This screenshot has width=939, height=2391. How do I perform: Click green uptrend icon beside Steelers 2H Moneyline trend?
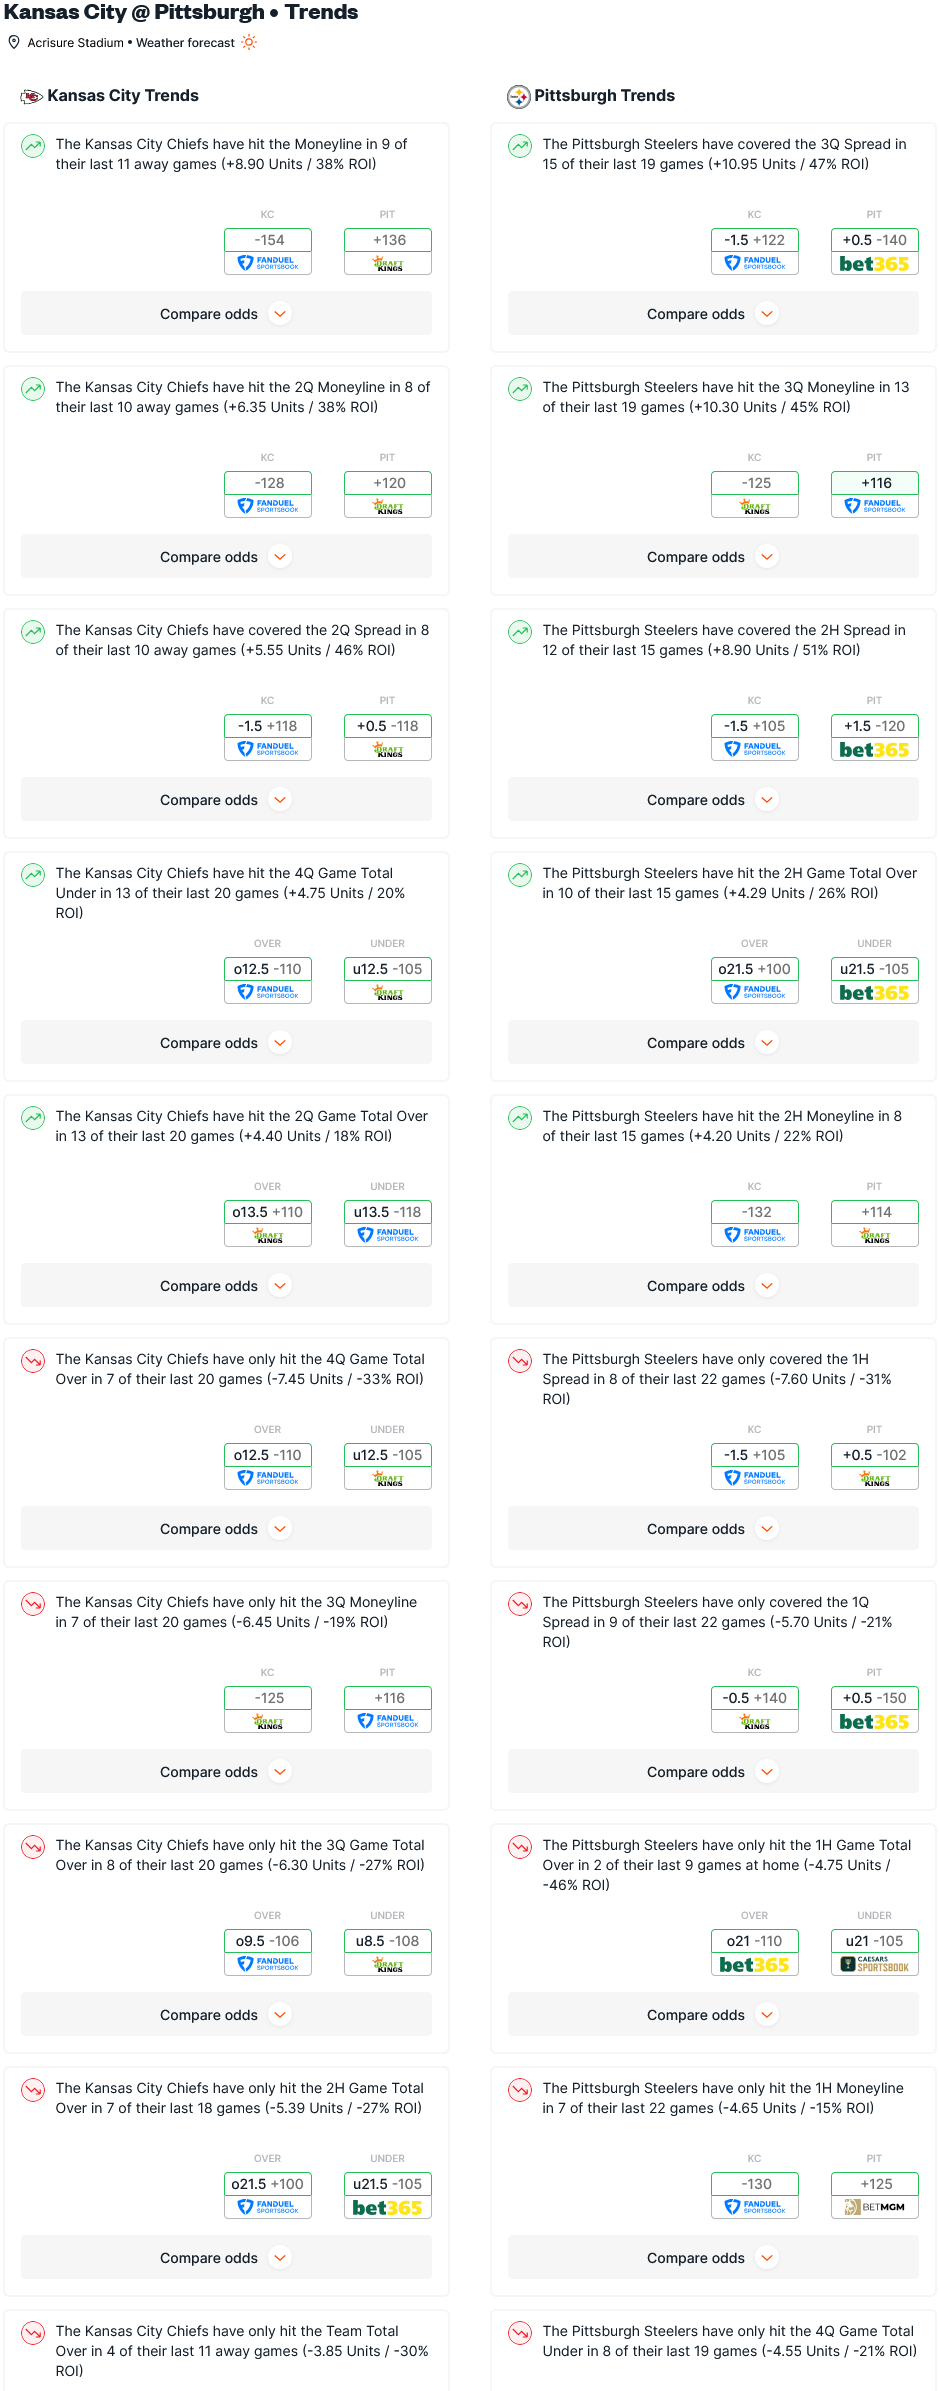[x=520, y=1118]
